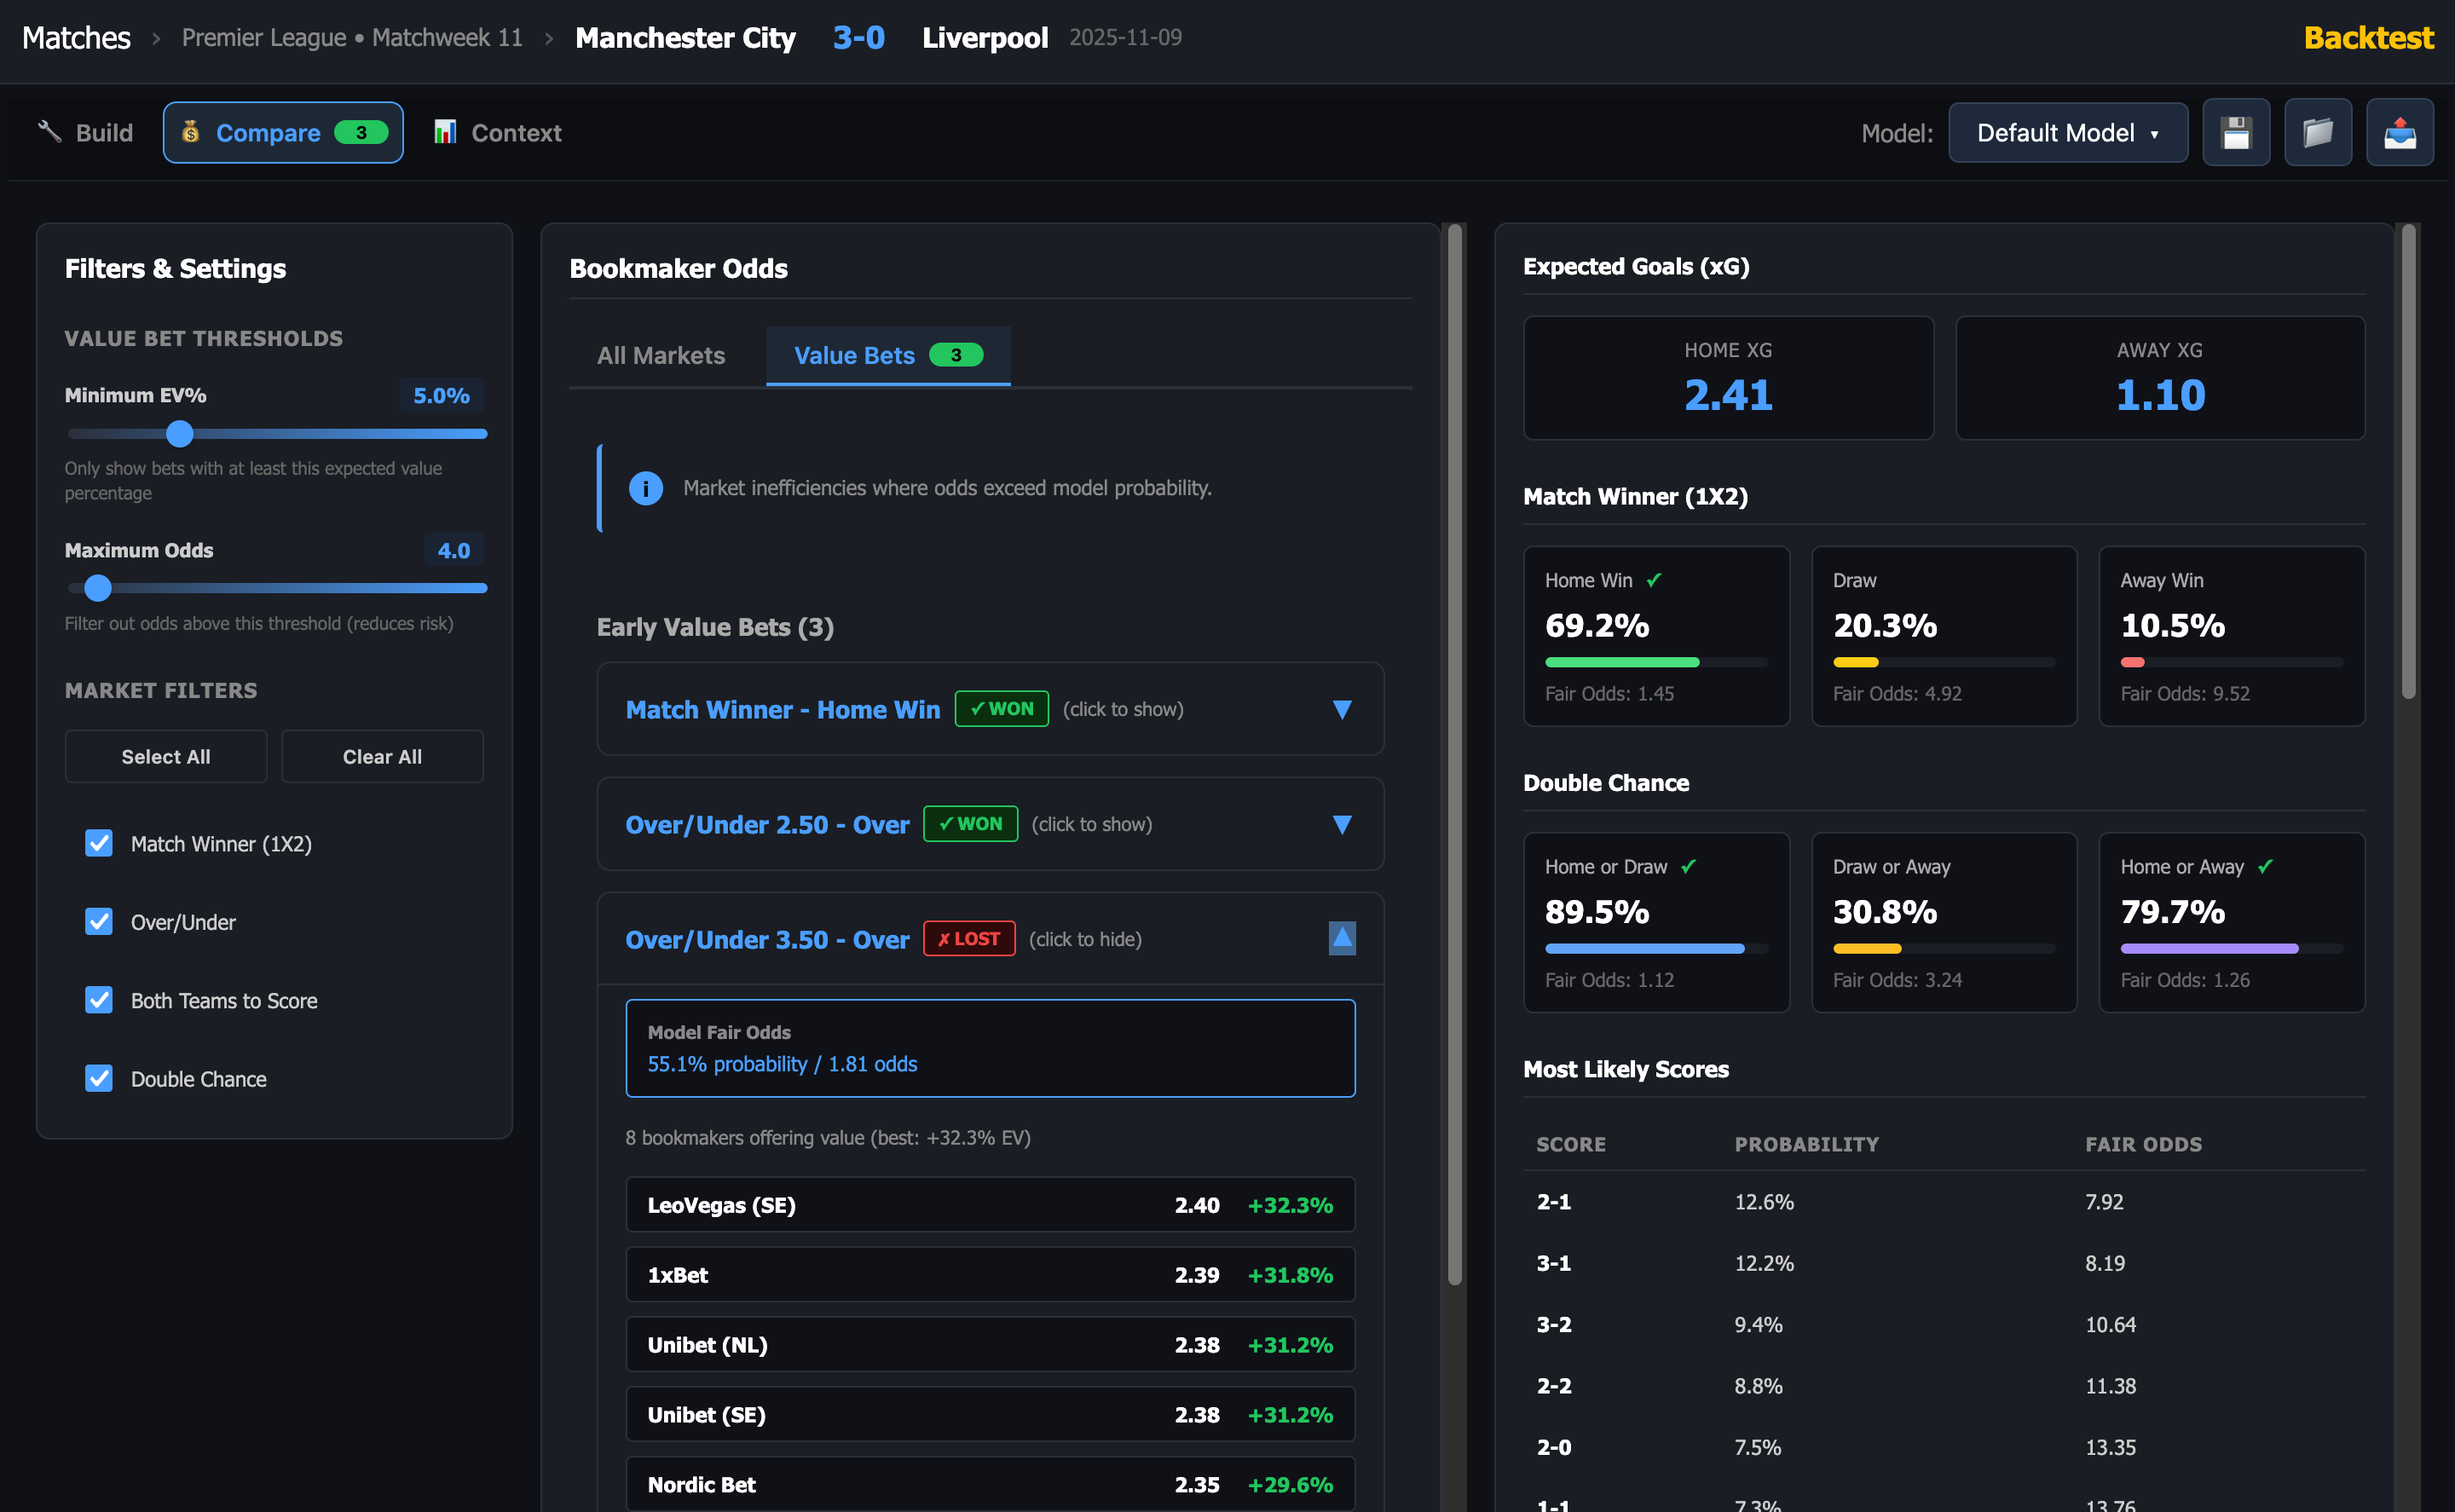Image resolution: width=2455 pixels, height=1512 pixels.
Task: Open a saved model via folder icon
Action: [2318, 132]
